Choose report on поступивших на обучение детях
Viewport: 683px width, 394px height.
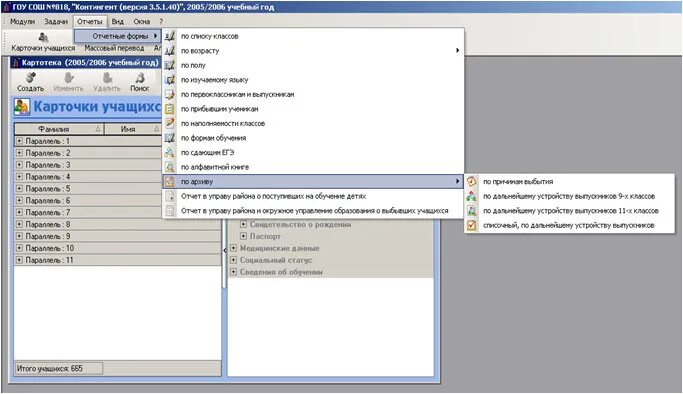click(x=313, y=196)
